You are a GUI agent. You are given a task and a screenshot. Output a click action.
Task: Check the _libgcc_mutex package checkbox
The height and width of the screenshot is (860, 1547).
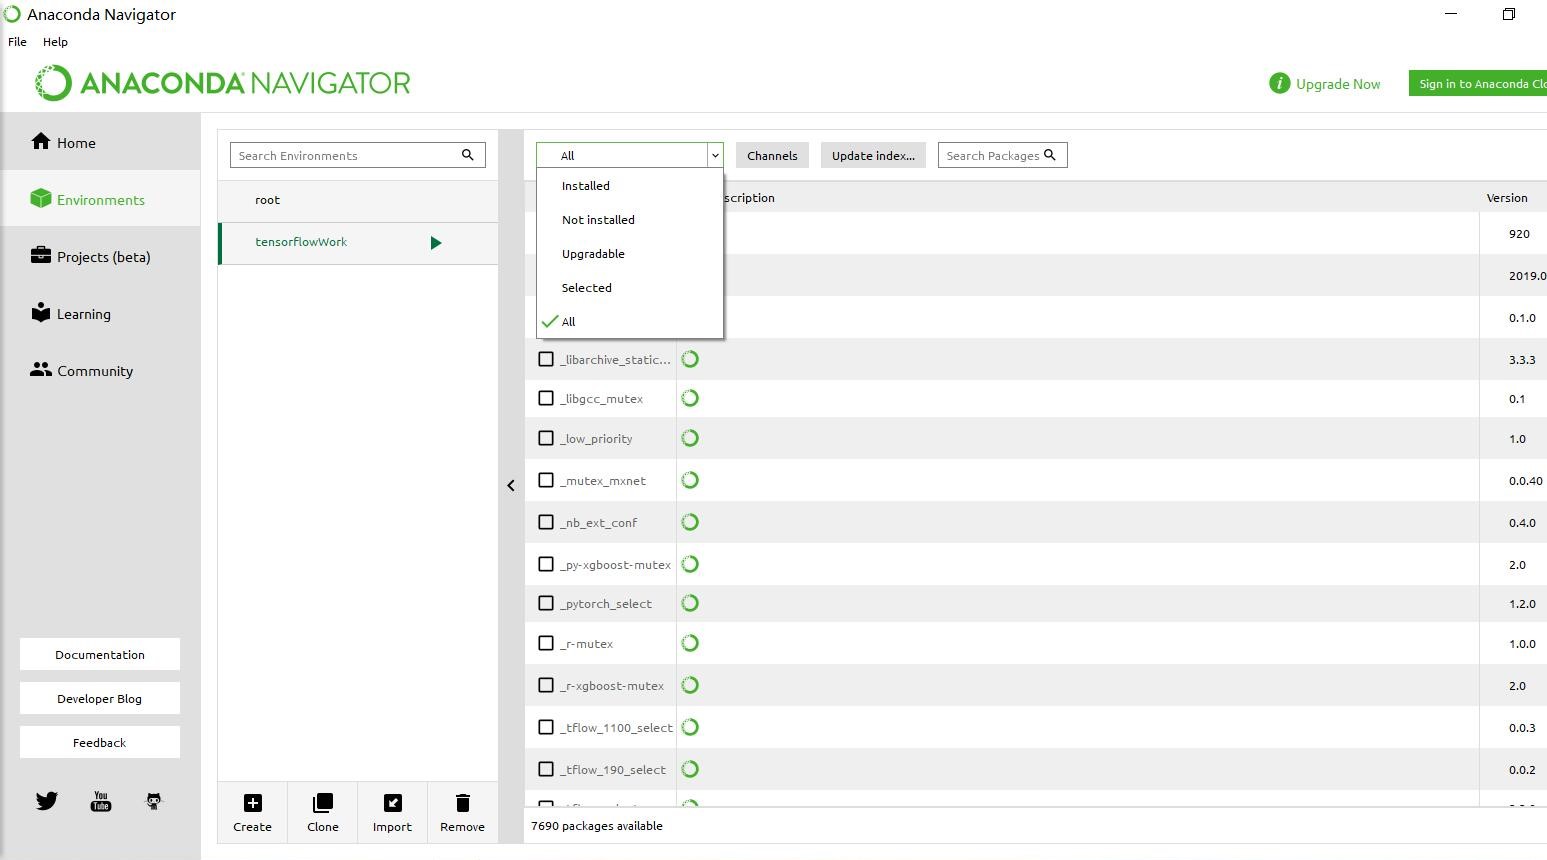tap(546, 398)
